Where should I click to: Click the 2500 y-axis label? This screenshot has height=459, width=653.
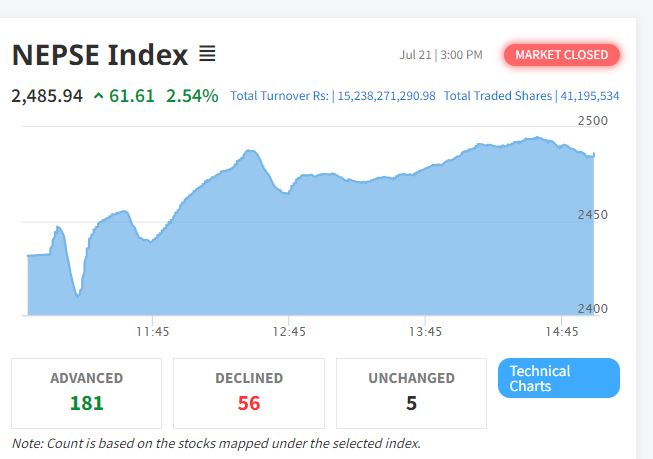click(x=592, y=121)
